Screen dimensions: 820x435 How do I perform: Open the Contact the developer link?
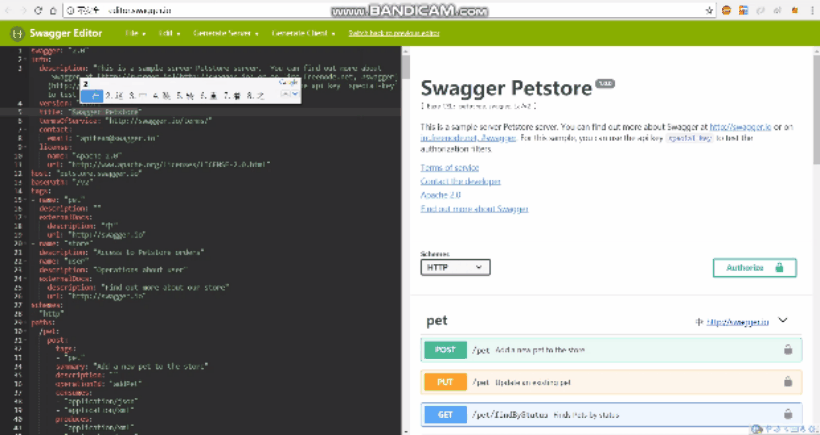(460, 181)
